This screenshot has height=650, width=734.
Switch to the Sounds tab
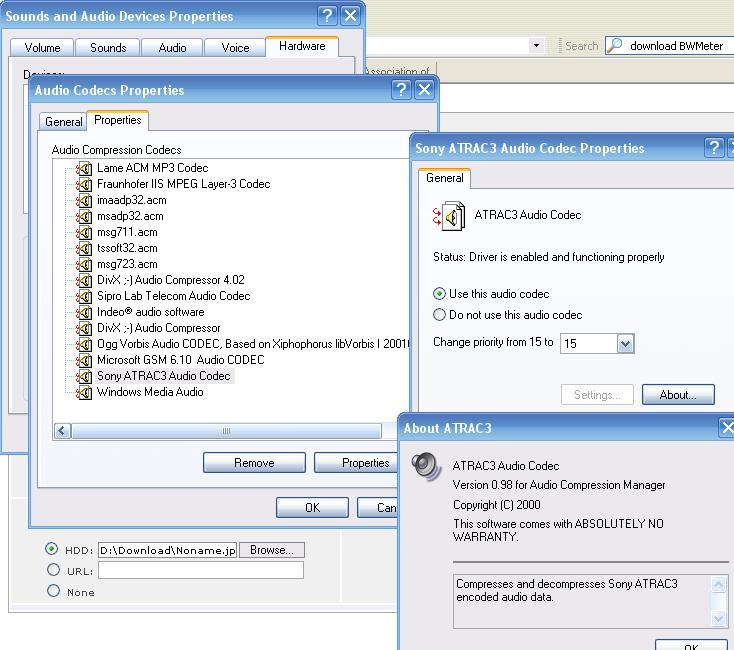click(108, 48)
